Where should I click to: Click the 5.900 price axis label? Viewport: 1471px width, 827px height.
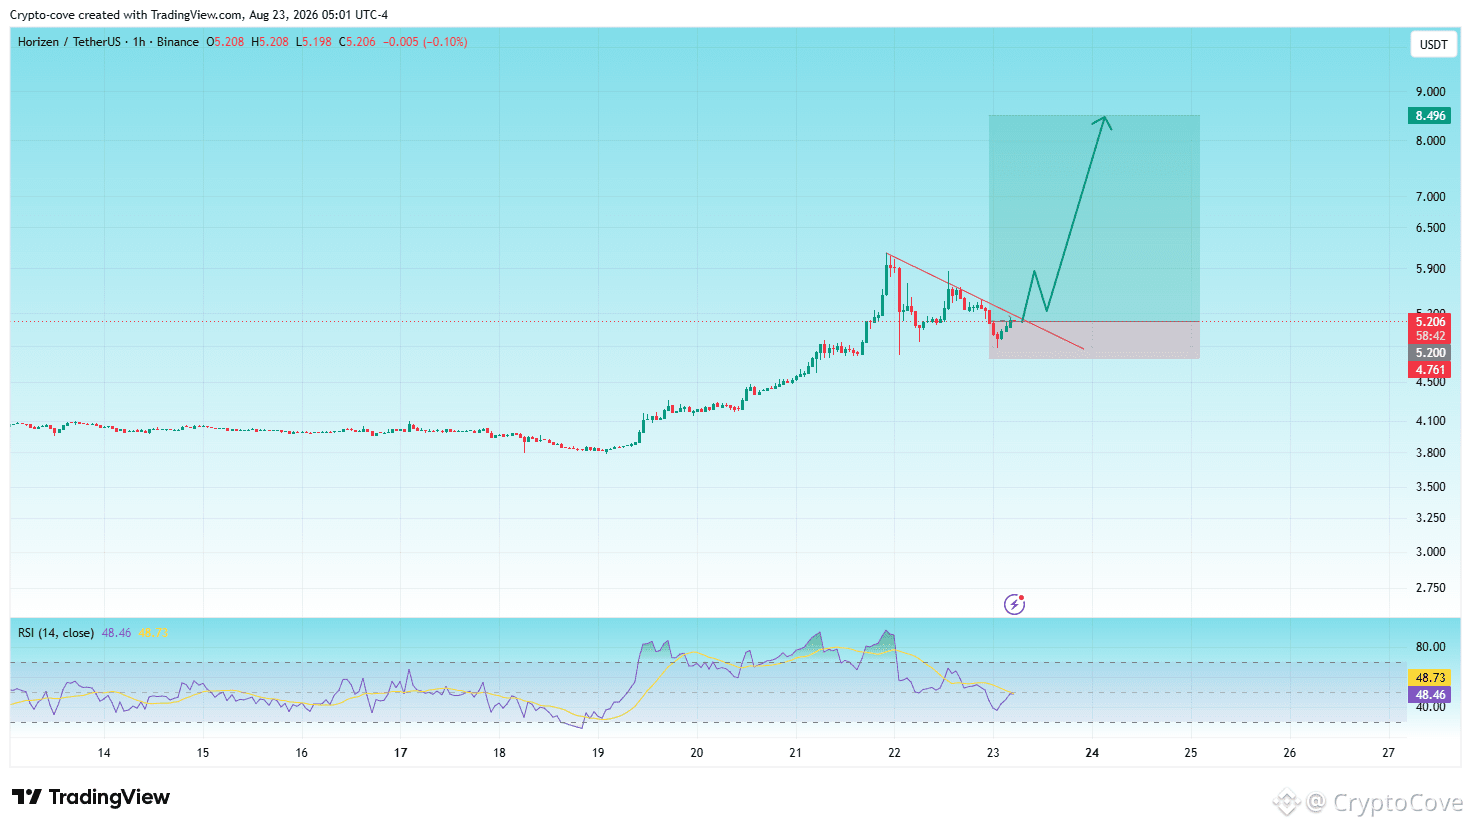click(1430, 269)
